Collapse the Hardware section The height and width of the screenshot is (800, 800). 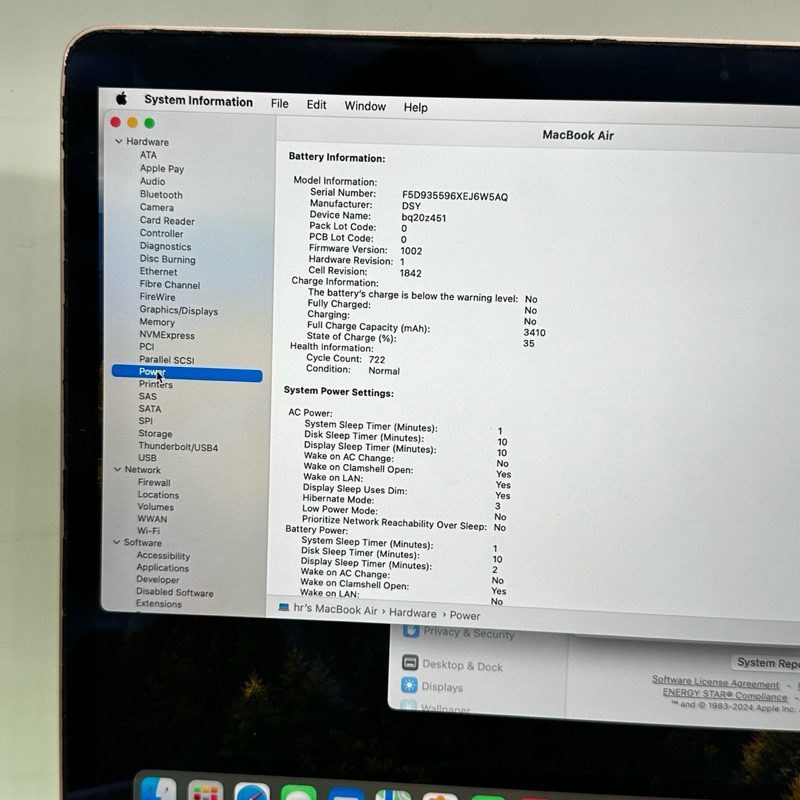click(119, 142)
